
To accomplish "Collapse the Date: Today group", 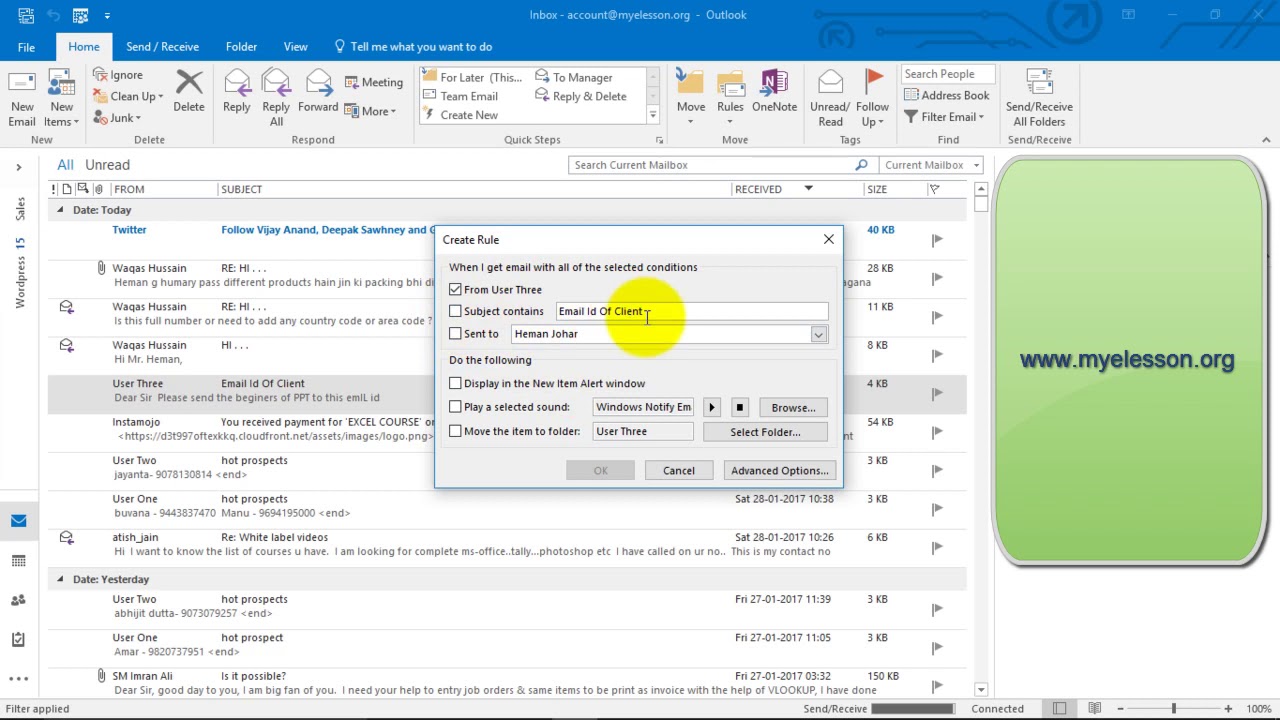I will [x=60, y=210].
